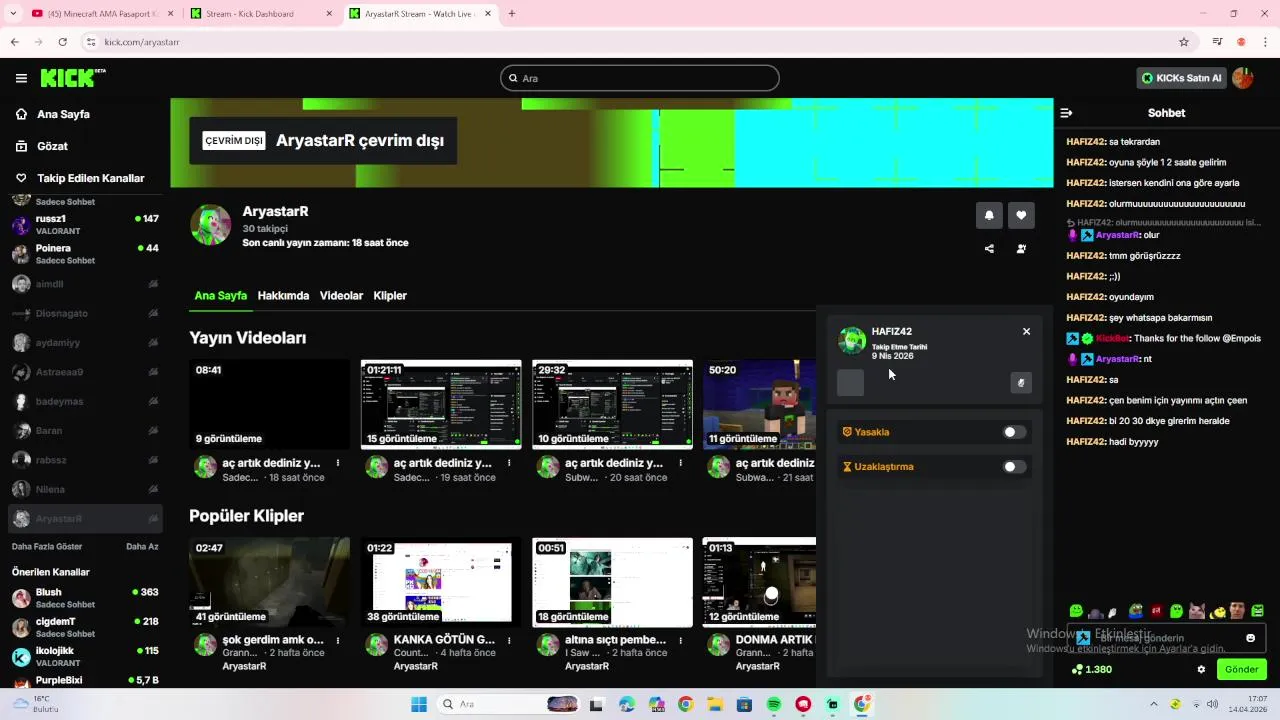Switch to the Hakkımda tab
Viewport: 1280px width, 720px height.
tap(283, 296)
